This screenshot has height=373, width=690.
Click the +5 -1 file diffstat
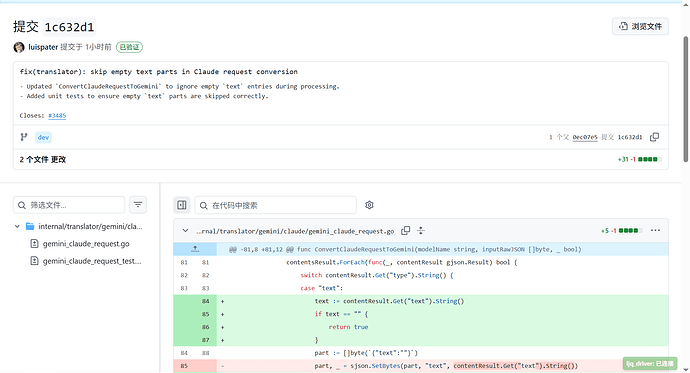(x=622, y=230)
